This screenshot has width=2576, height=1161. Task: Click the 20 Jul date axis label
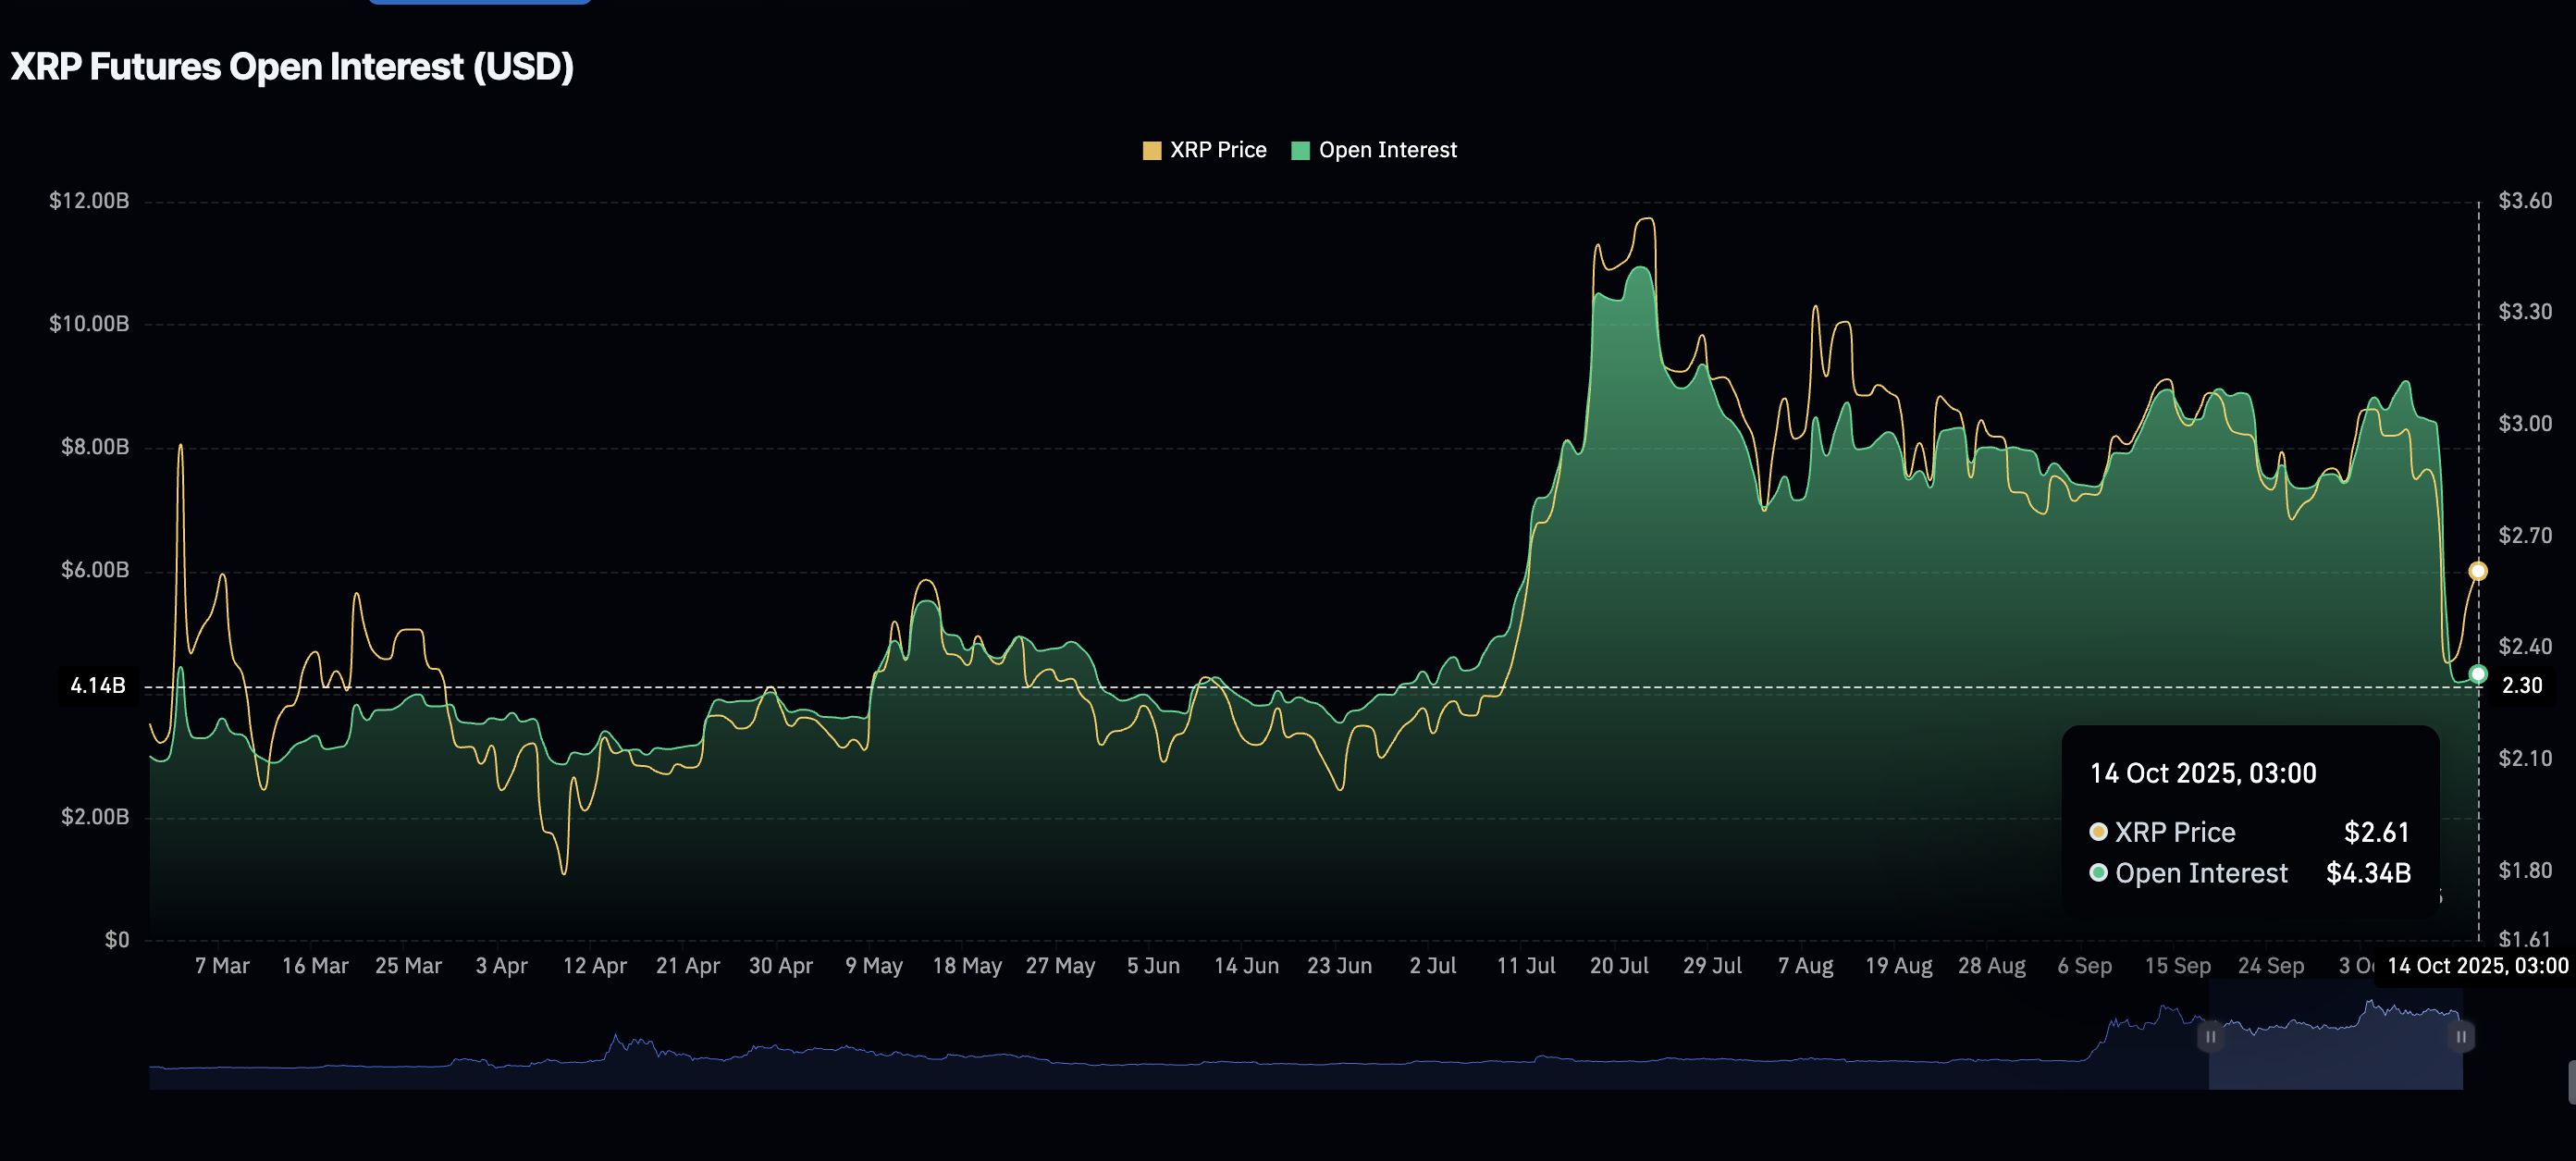click(1618, 966)
